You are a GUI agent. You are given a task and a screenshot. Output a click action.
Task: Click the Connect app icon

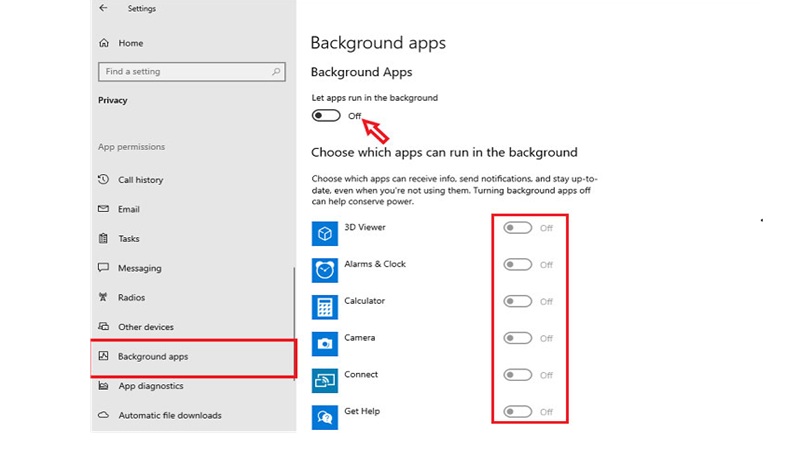[x=325, y=380]
